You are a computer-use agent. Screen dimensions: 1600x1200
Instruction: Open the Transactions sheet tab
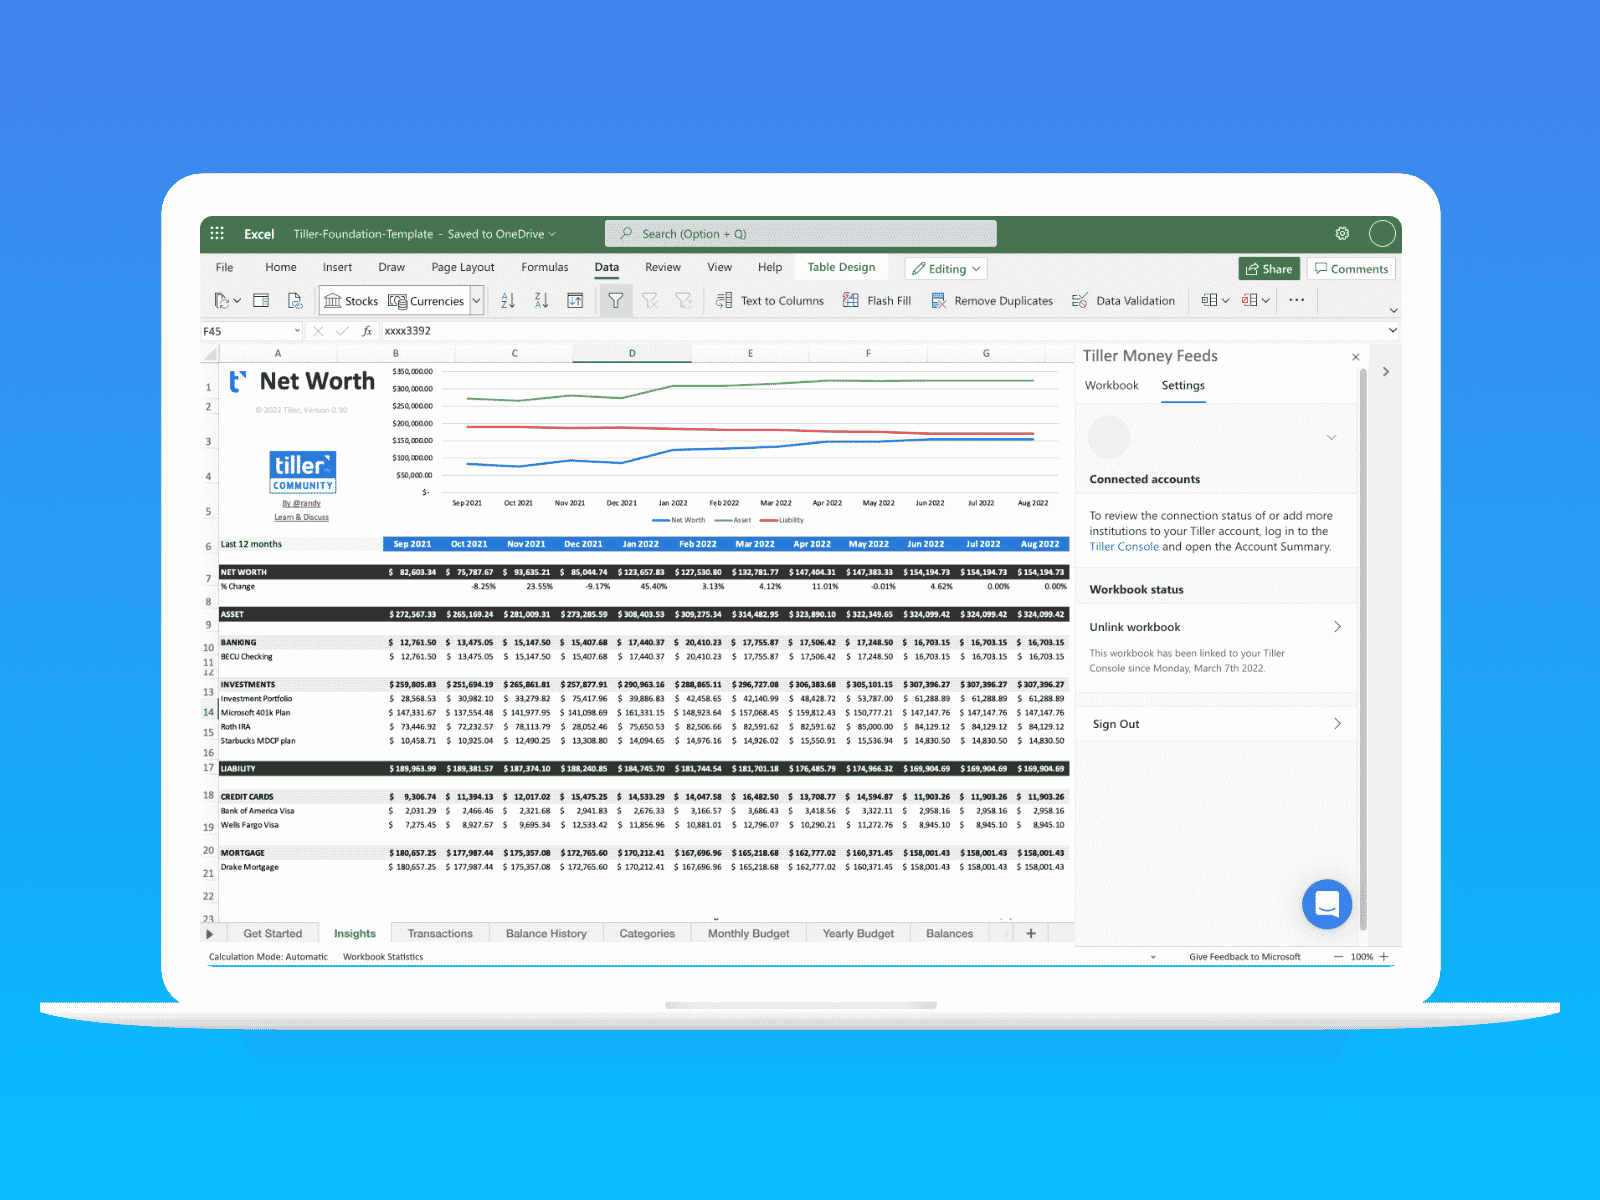point(440,933)
